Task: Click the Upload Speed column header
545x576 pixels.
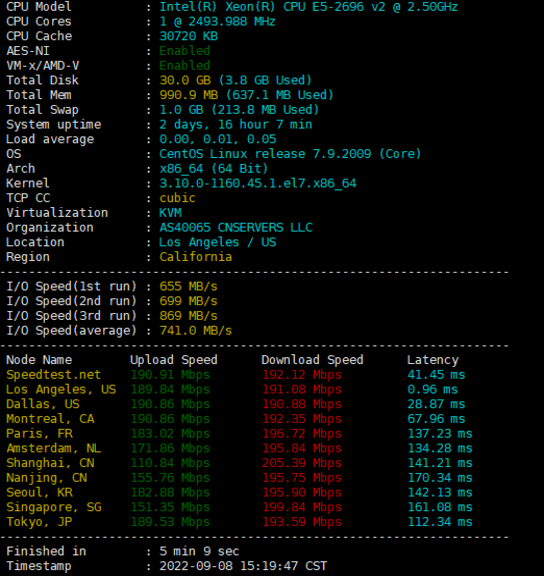Action: (174, 360)
